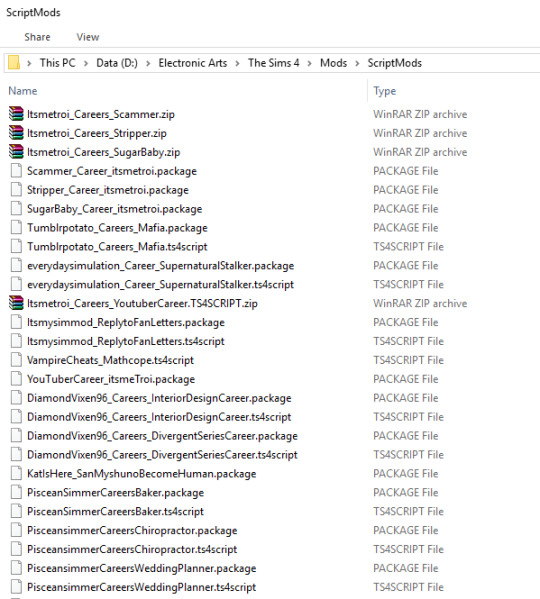The width and height of the screenshot is (540, 599).
Task: Click file icon of YouTuberCareer_itsmeTroi.package
Action: coord(16,379)
